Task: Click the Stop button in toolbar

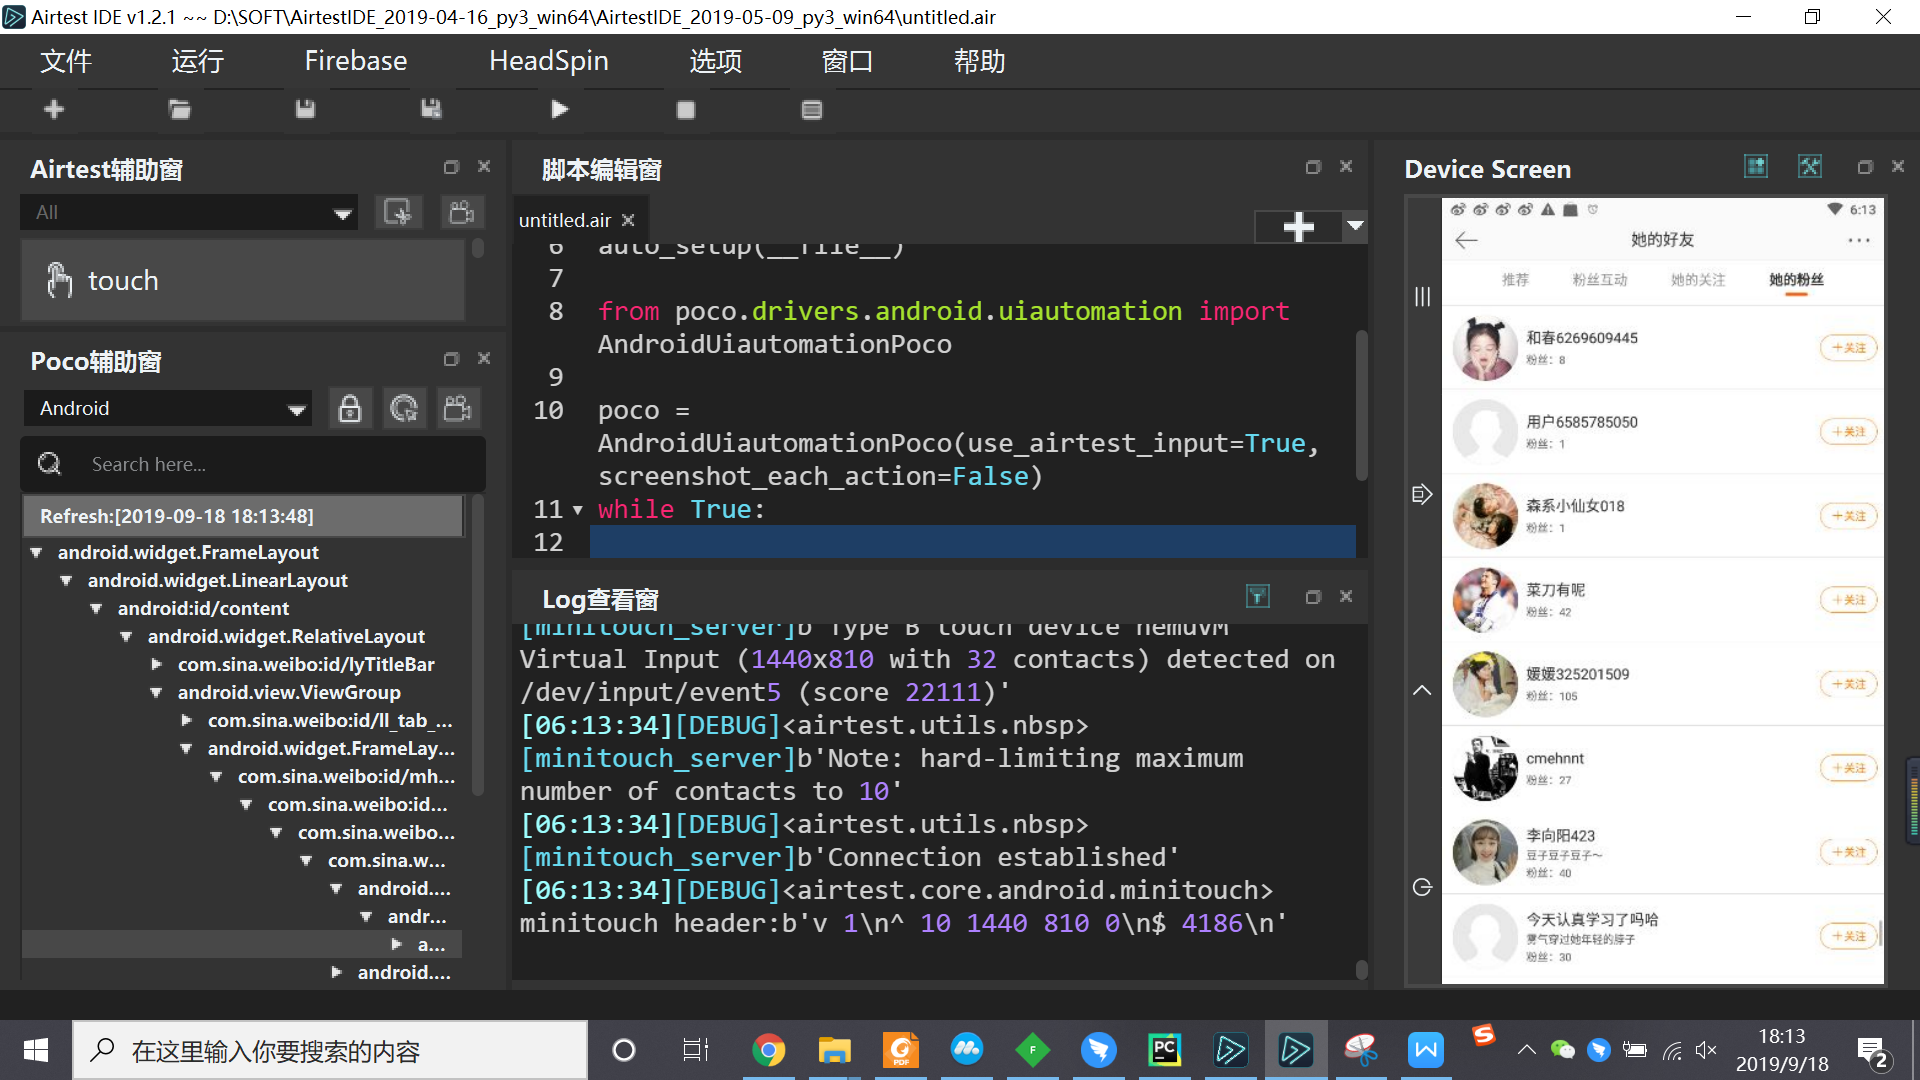Action: click(x=686, y=111)
